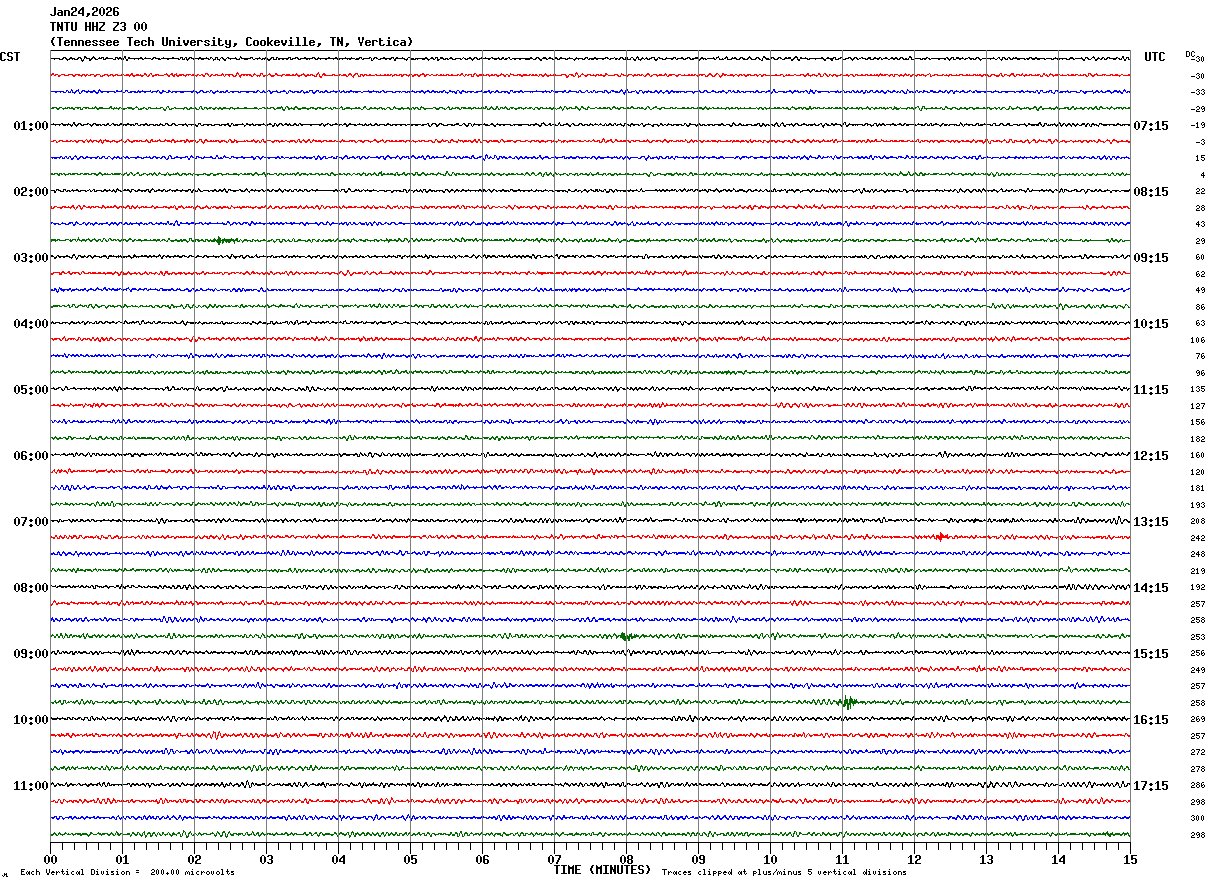1210x886 pixels.
Task: Click the 02:00 CST time label
Action: pyautogui.click(x=31, y=192)
